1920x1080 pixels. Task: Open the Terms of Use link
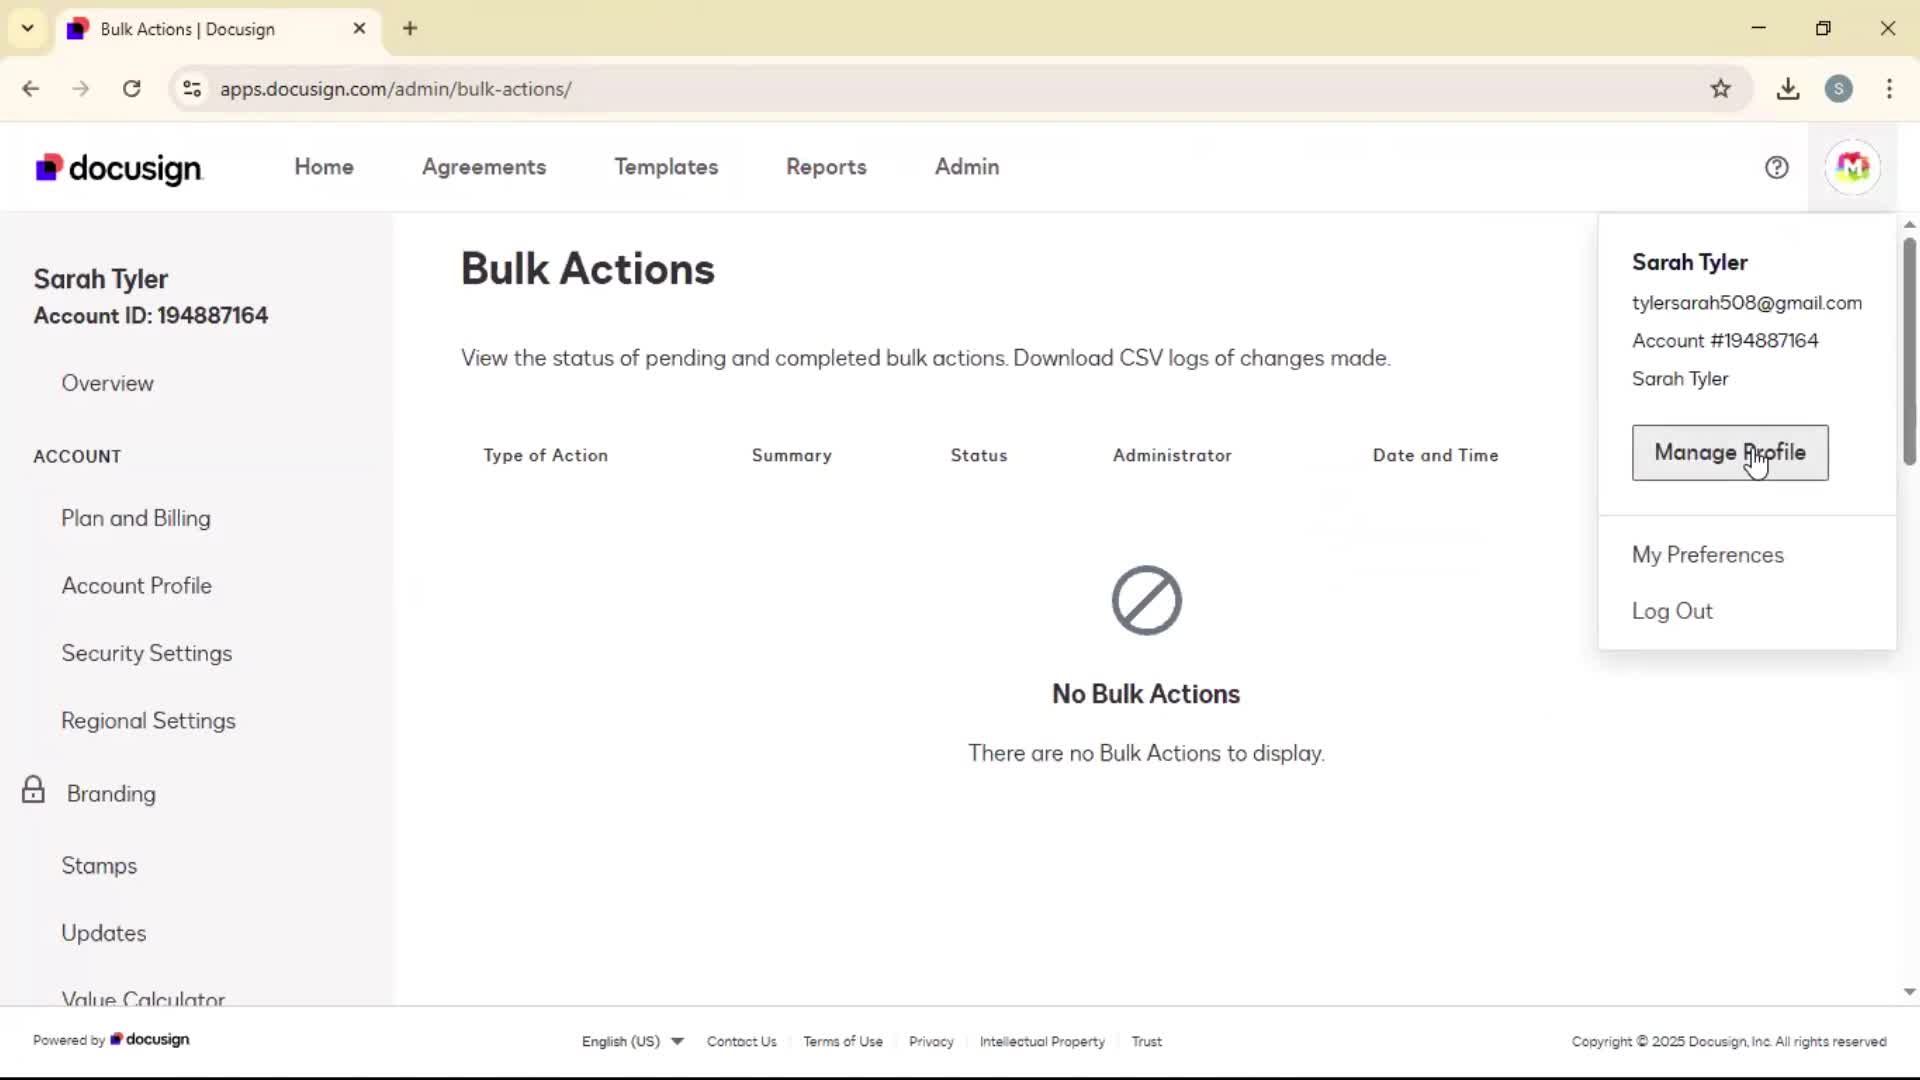click(842, 1041)
